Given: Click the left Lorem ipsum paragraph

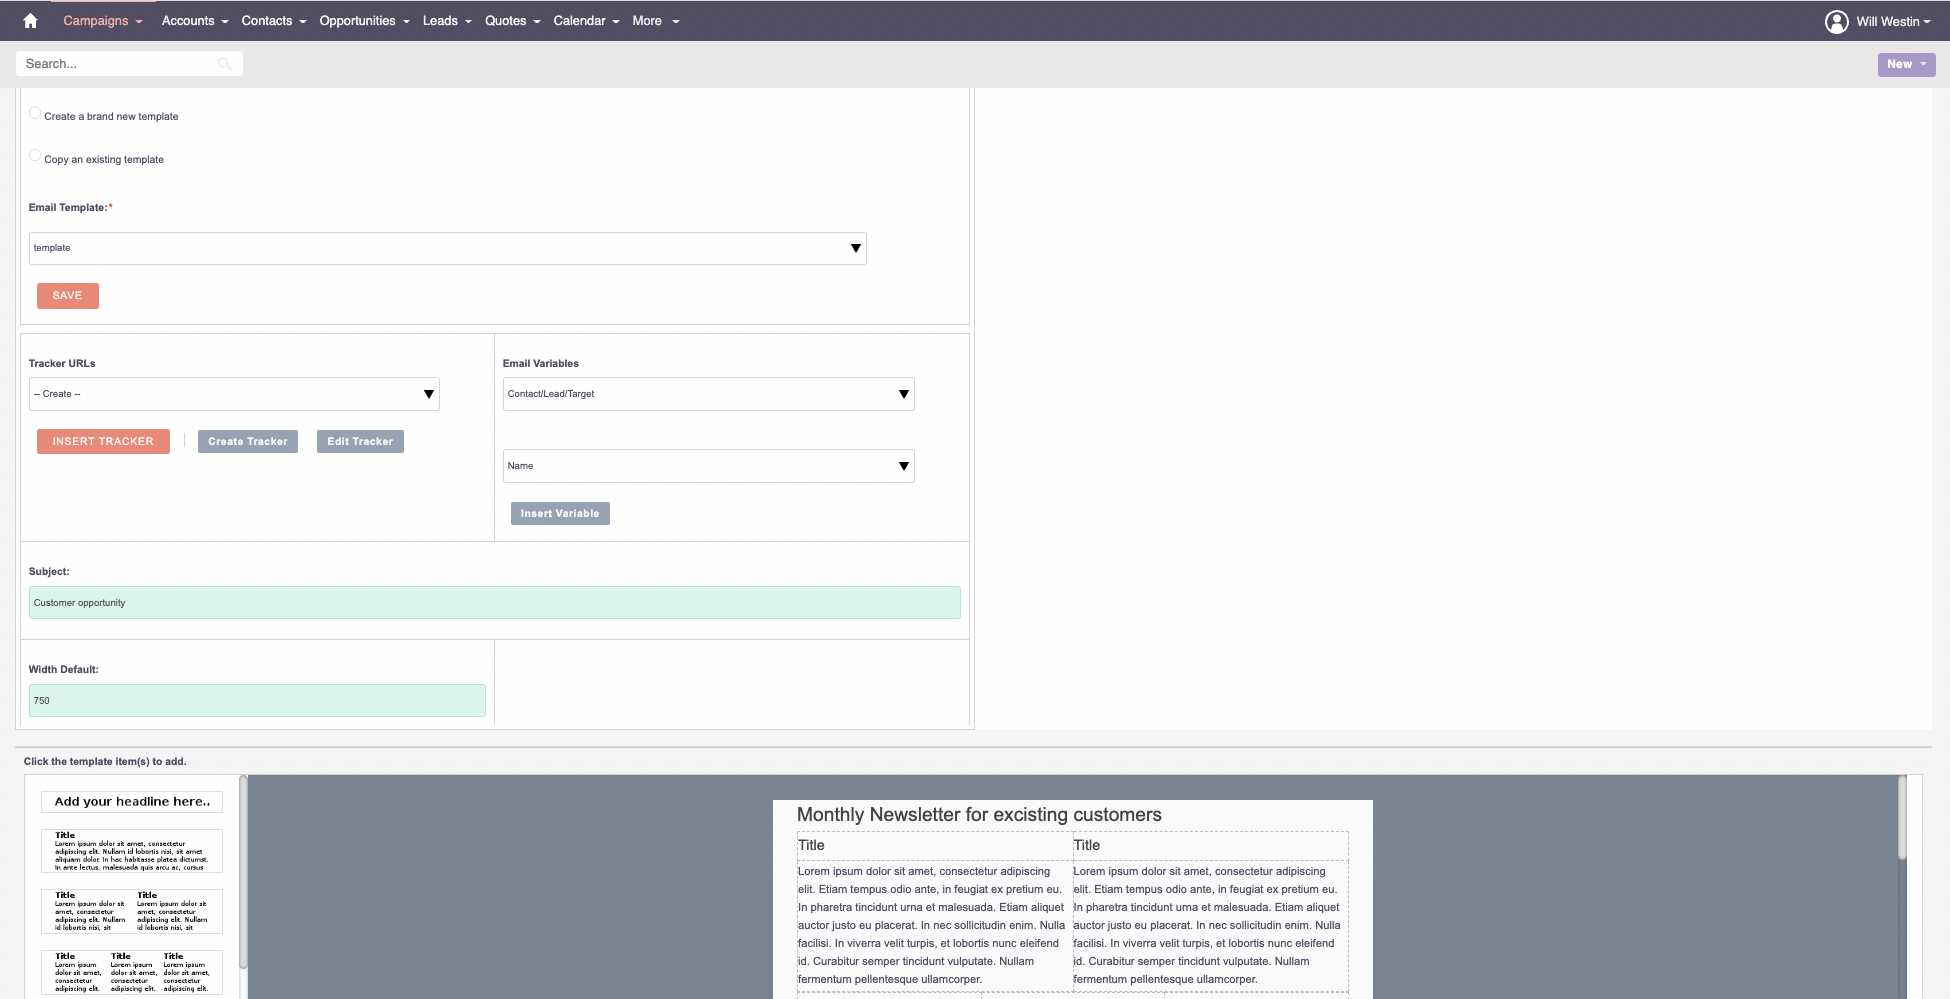Looking at the screenshot, I should coord(932,925).
